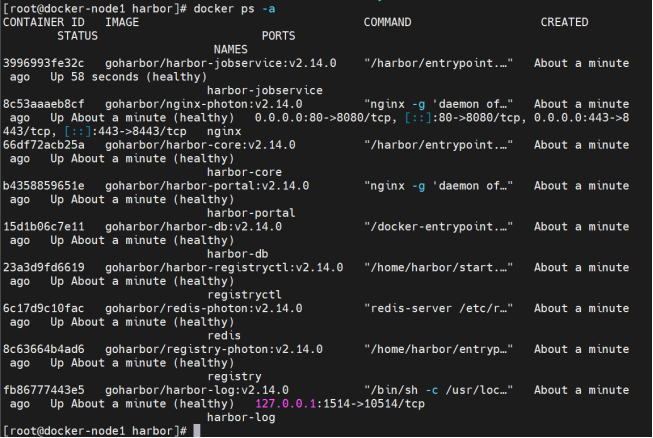Click container ID 66df72acb25a
The width and height of the screenshot is (653, 438).
[44, 145]
